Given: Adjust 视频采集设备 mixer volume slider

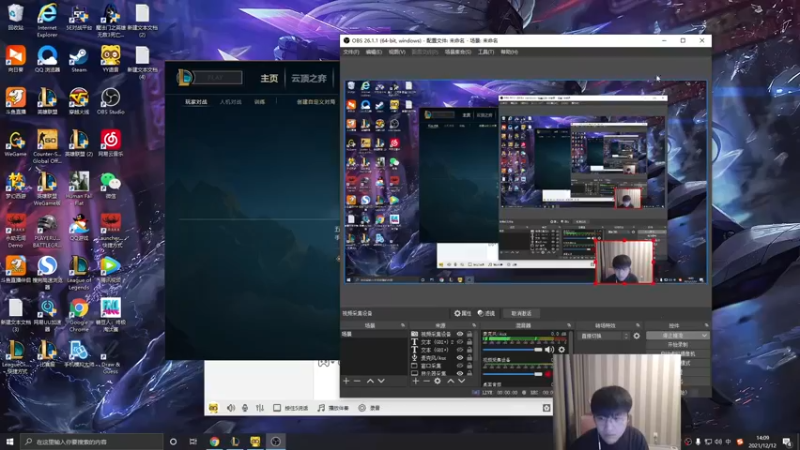Looking at the screenshot, I should point(512,374).
